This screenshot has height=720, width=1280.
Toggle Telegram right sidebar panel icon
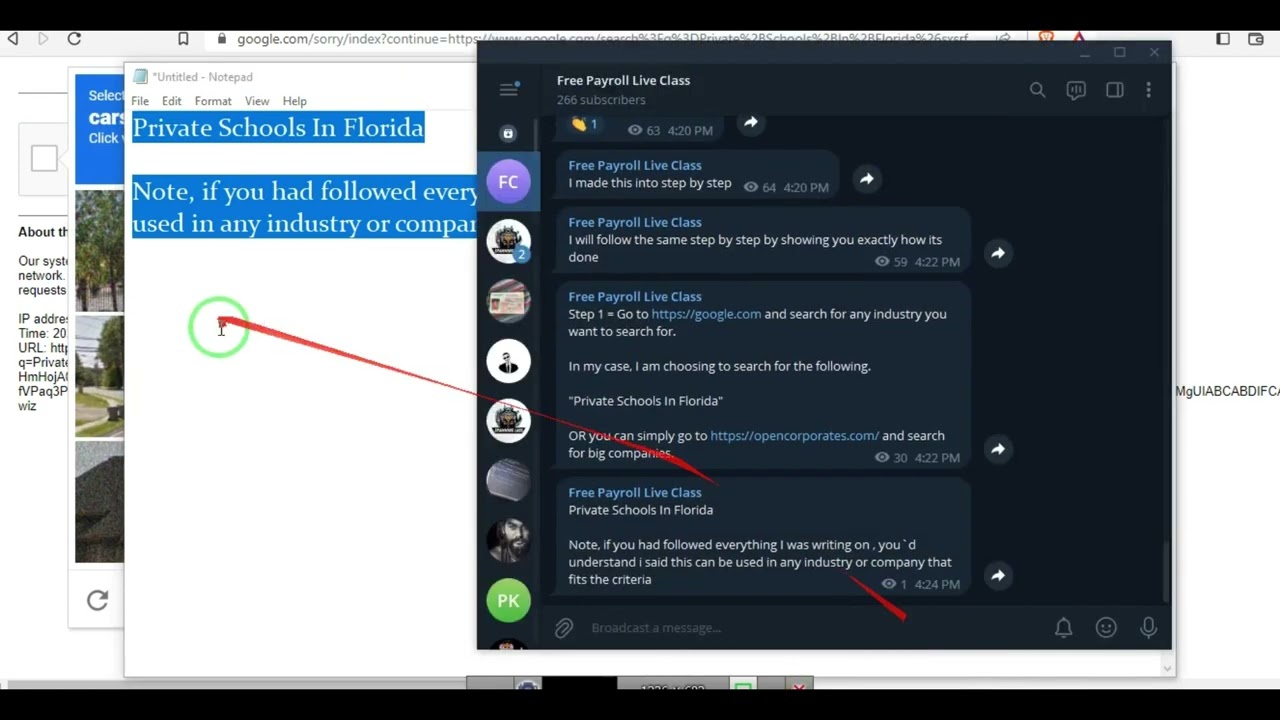pyautogui.click(x=1114, y=90)
